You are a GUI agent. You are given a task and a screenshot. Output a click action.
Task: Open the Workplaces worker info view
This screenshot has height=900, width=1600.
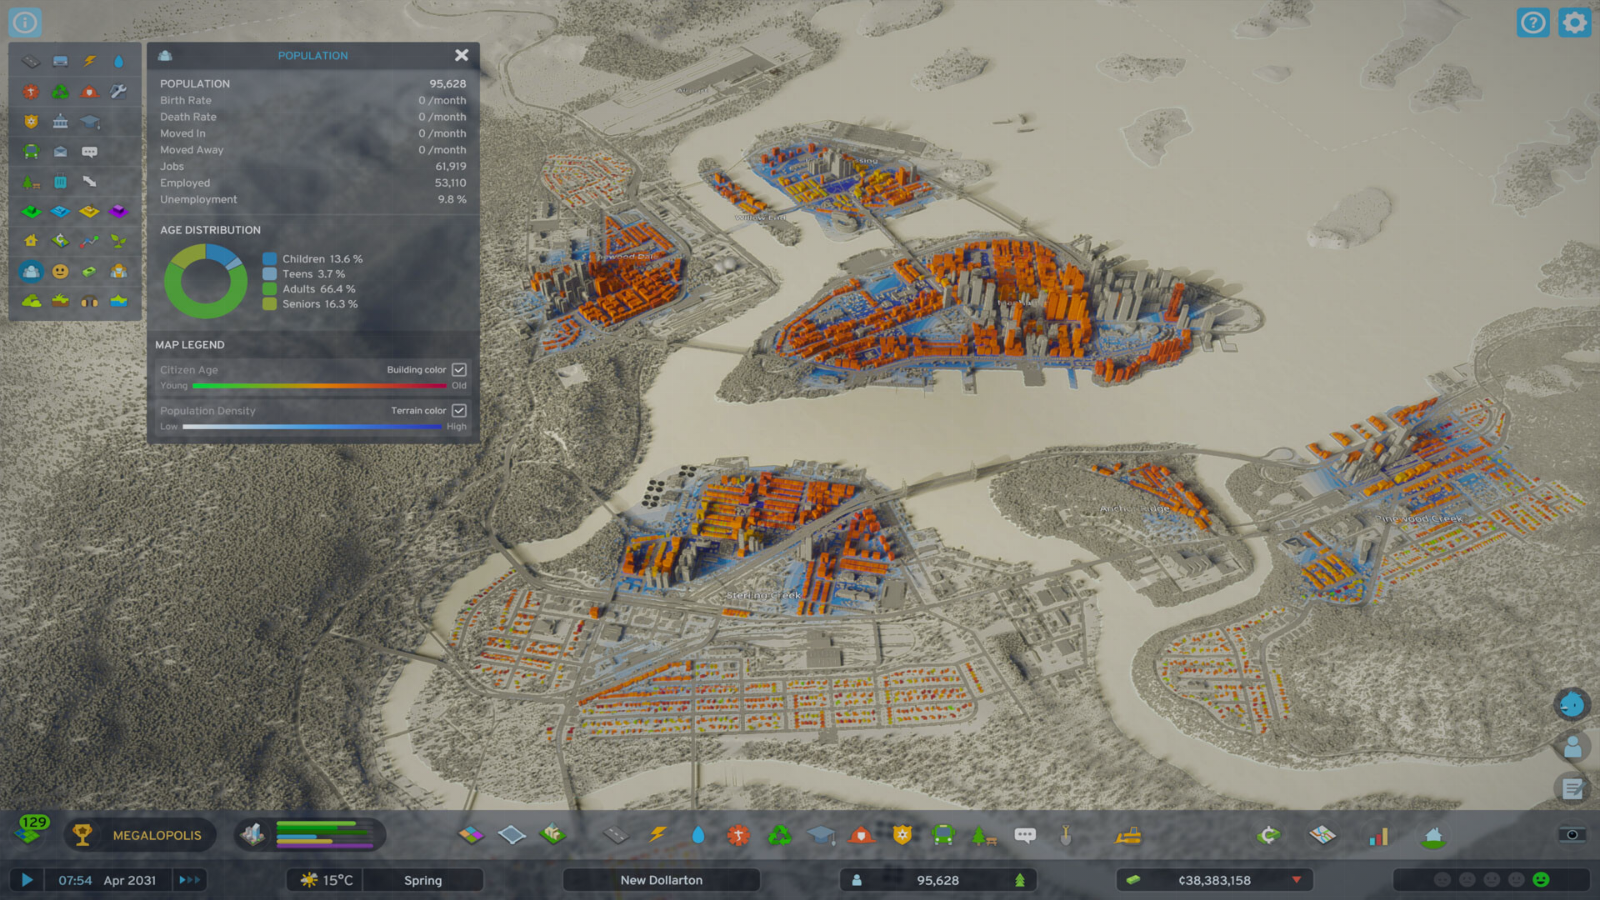point(119,271)
